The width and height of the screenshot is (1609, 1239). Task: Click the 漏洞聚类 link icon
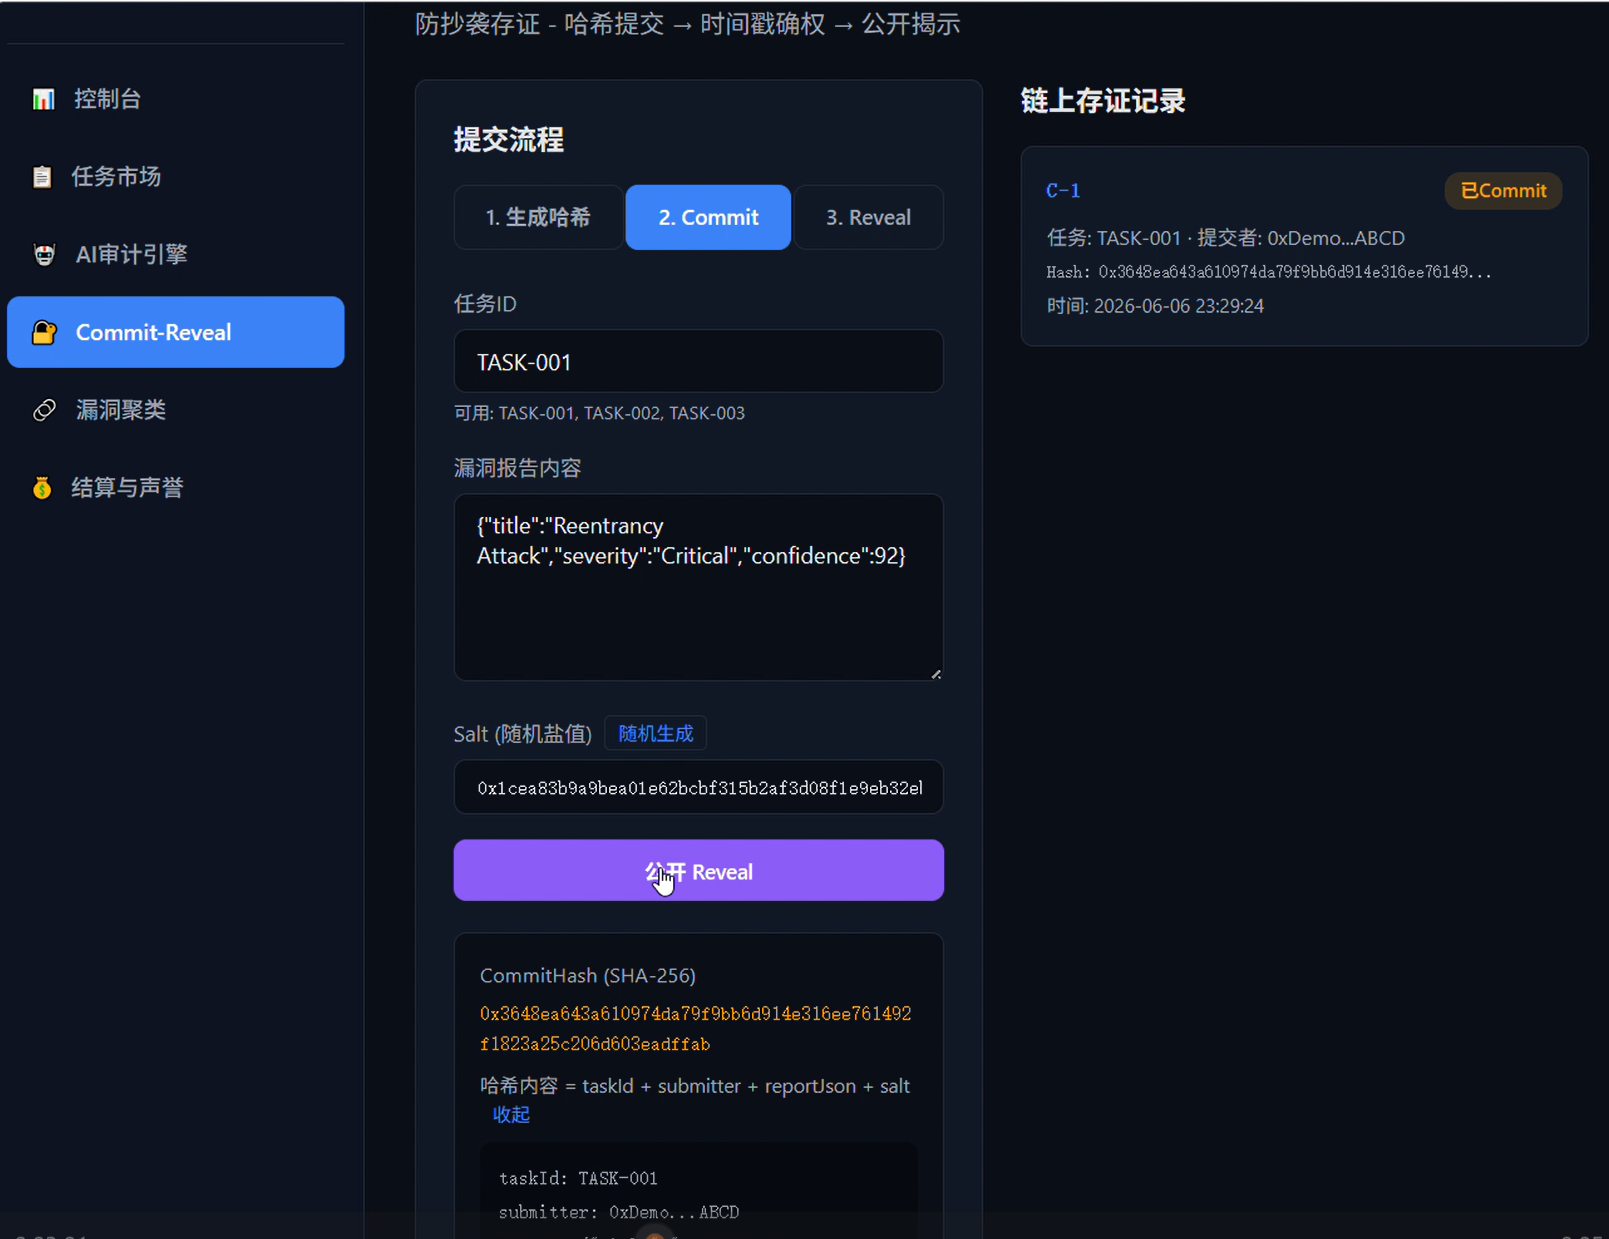[x=44, y=410]
